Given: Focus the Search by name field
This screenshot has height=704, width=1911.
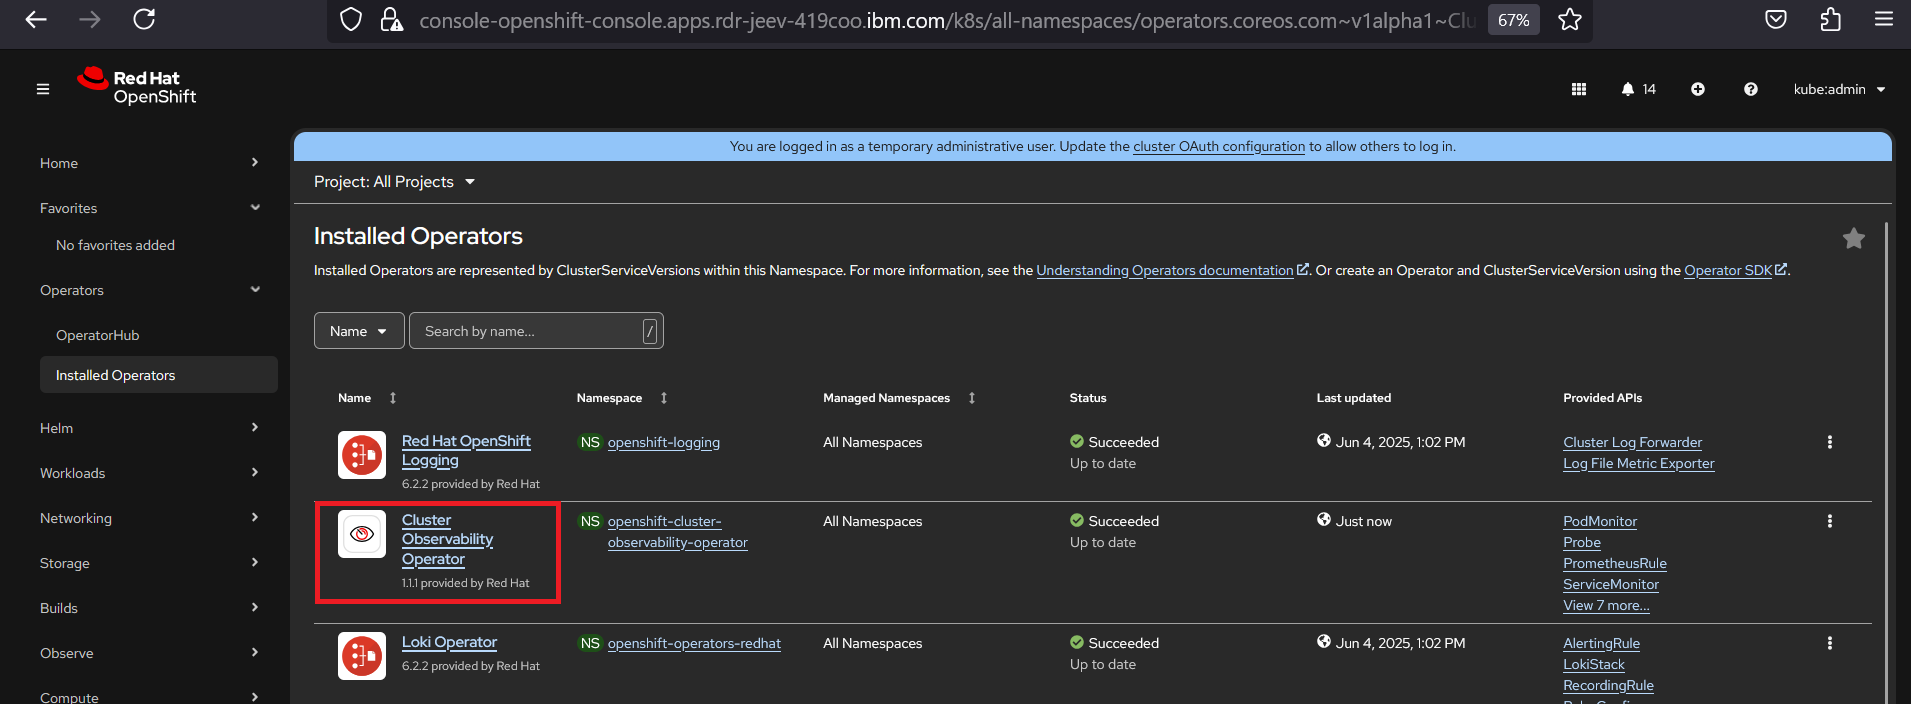Looking at the screenshot, I should pyautogui.click(x=530, y=331).
